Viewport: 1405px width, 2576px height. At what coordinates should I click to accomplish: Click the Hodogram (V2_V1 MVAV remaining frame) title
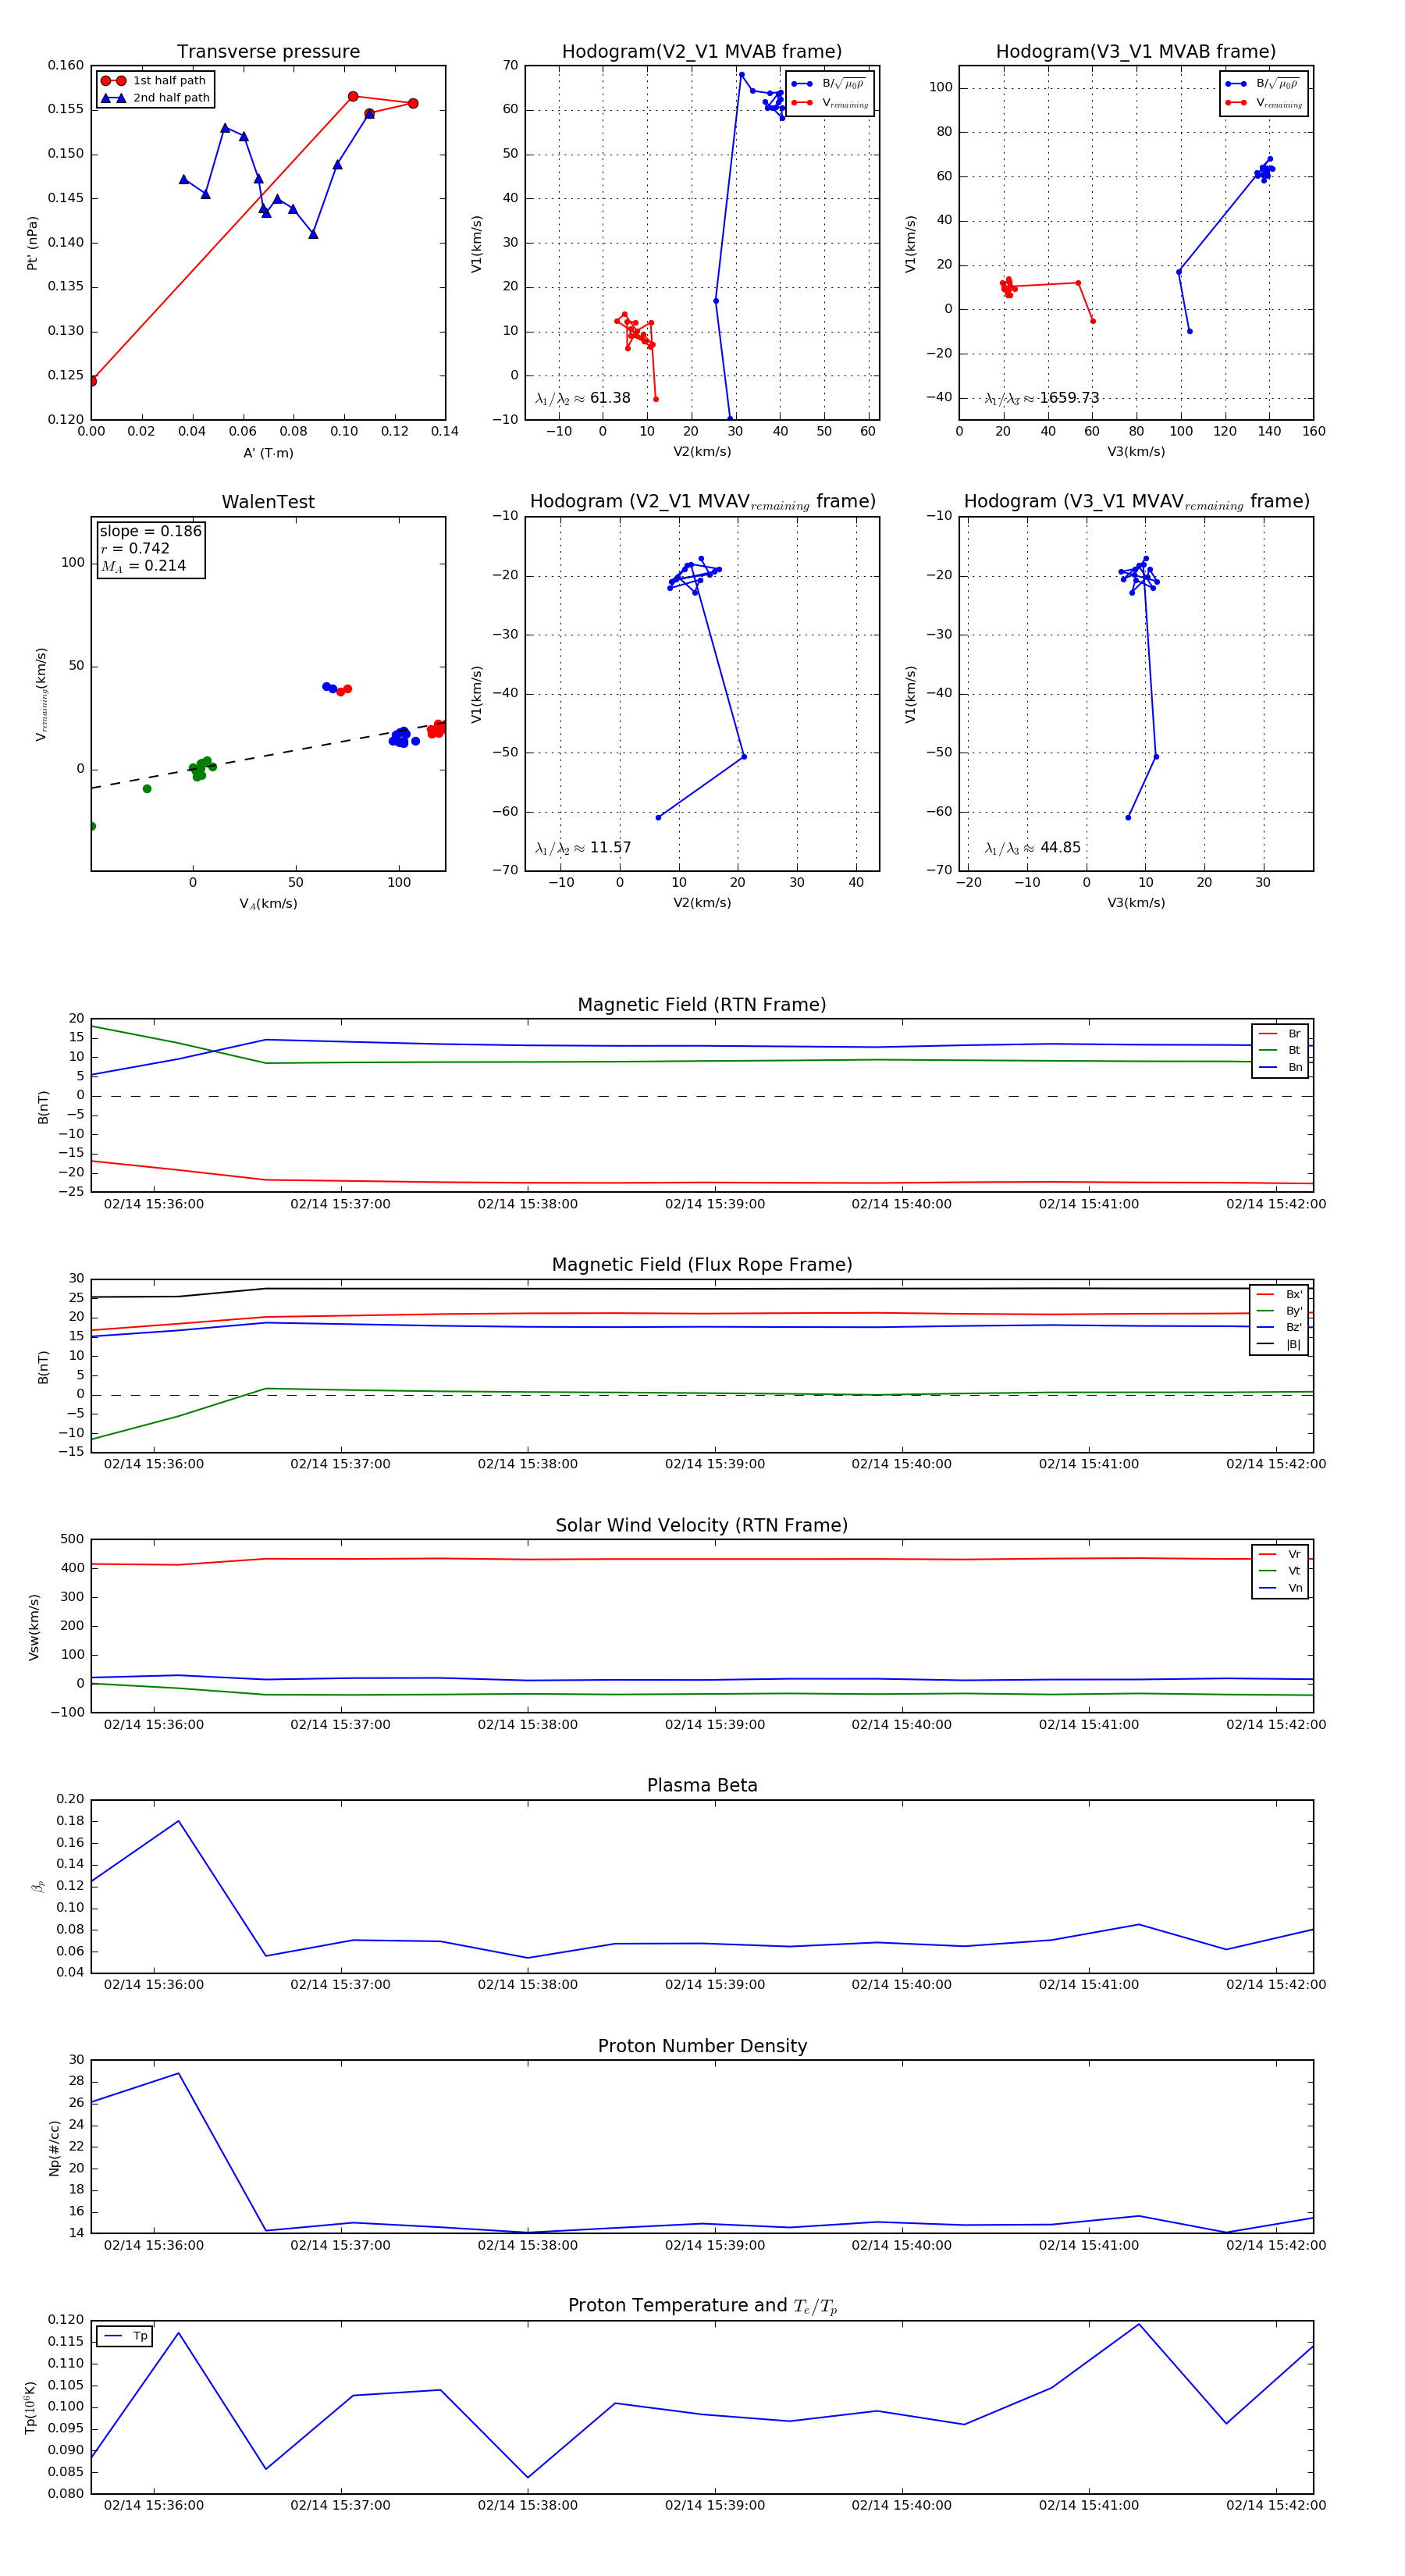tap(702, 502)
